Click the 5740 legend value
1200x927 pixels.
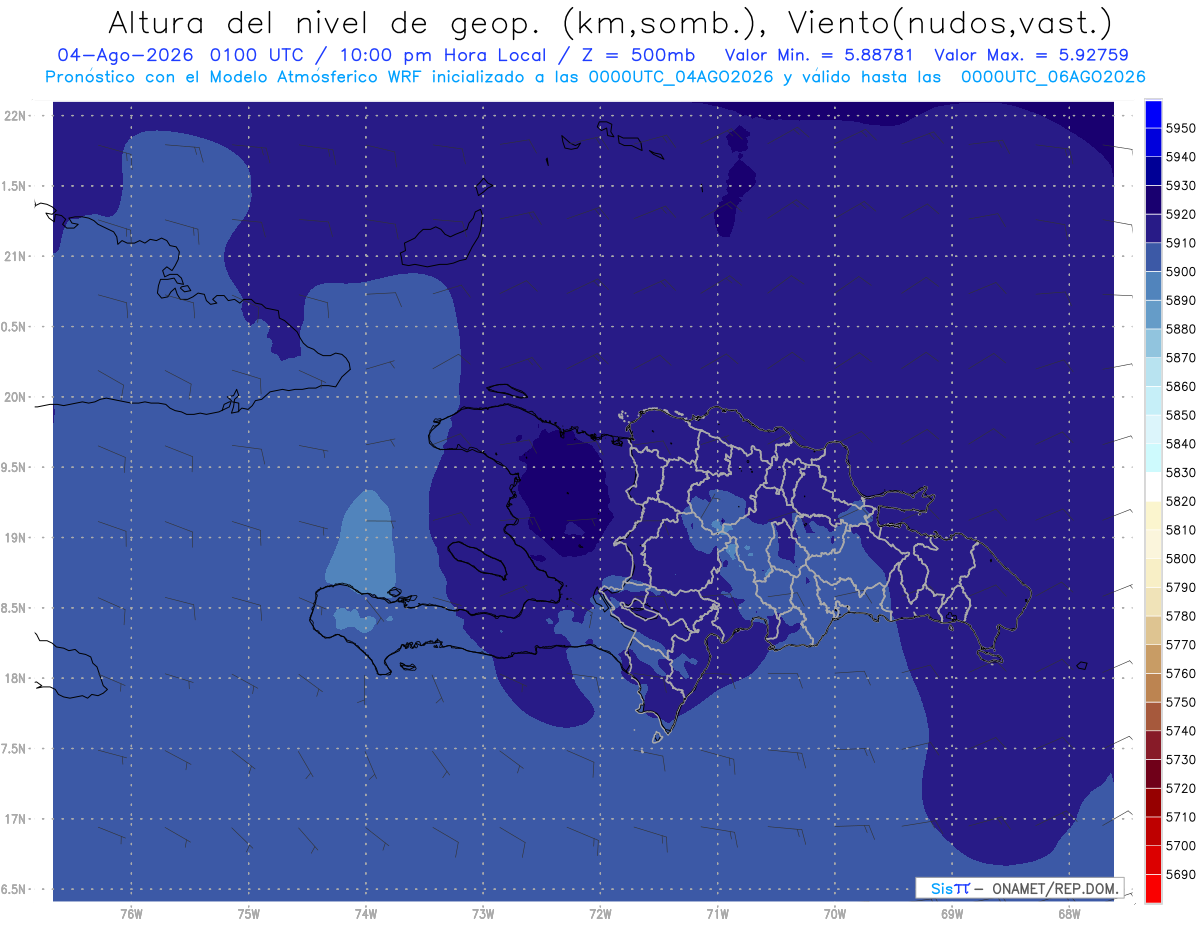coord(1181,731)
